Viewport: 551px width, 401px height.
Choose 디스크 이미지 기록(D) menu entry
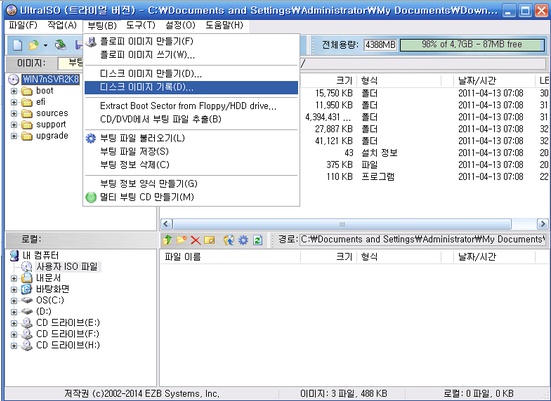point(192,88)
